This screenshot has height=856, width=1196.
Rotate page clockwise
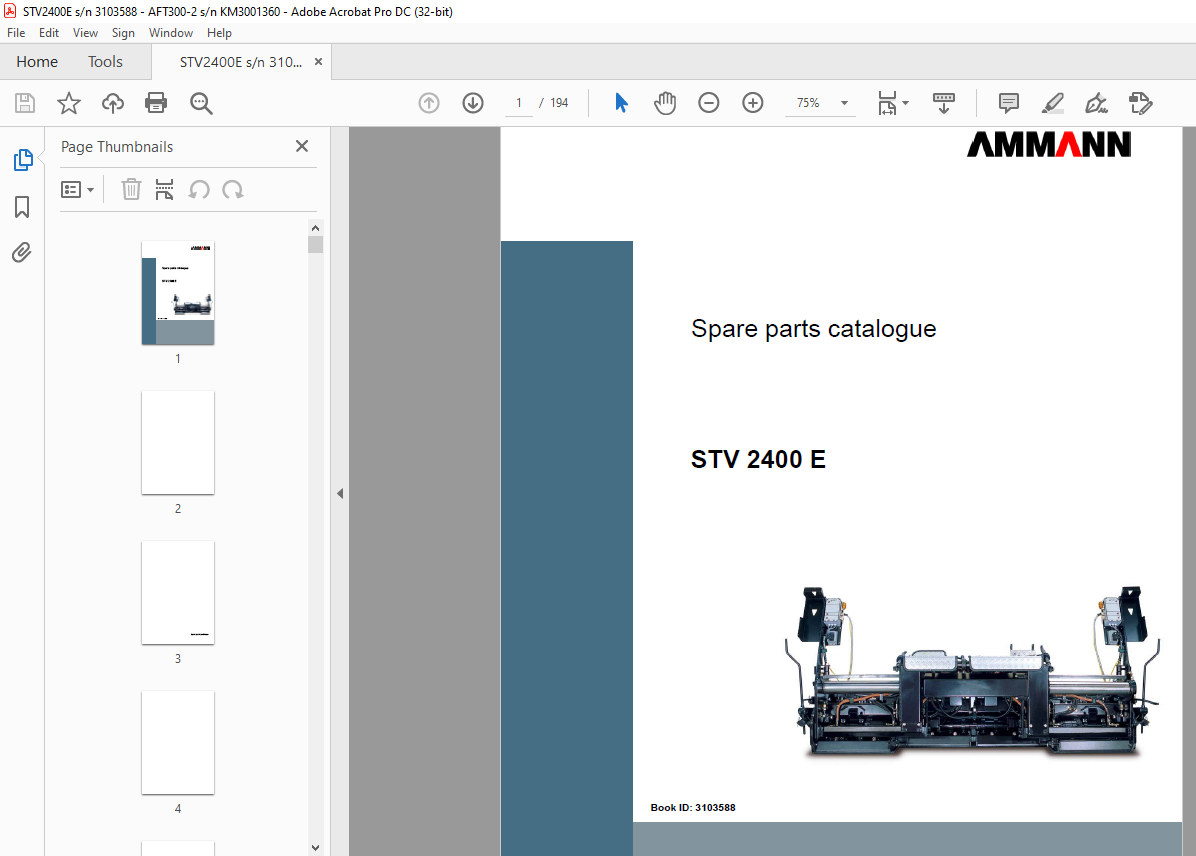coord(233,189)
